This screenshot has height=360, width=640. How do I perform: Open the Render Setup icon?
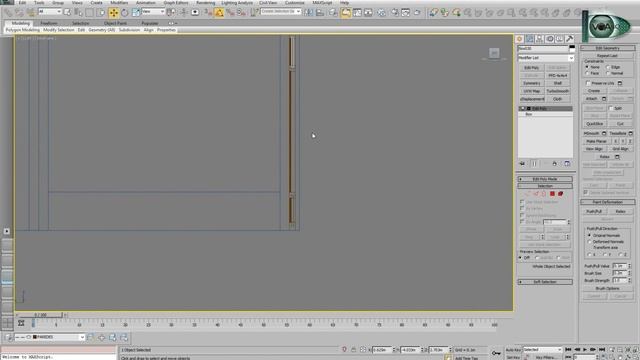(x=395, y=13)
